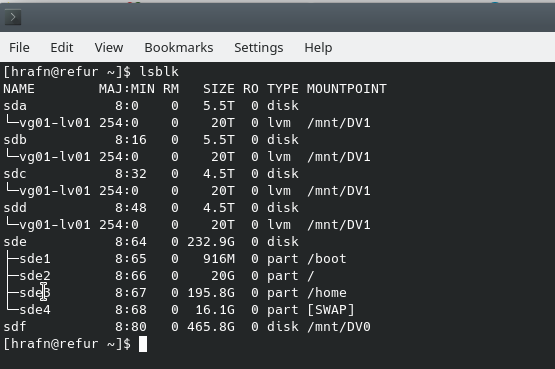The width and height of the screenshot is (555, 369).
Task: Click vg01-lv01 under sdd
Action: pos(55,225)
